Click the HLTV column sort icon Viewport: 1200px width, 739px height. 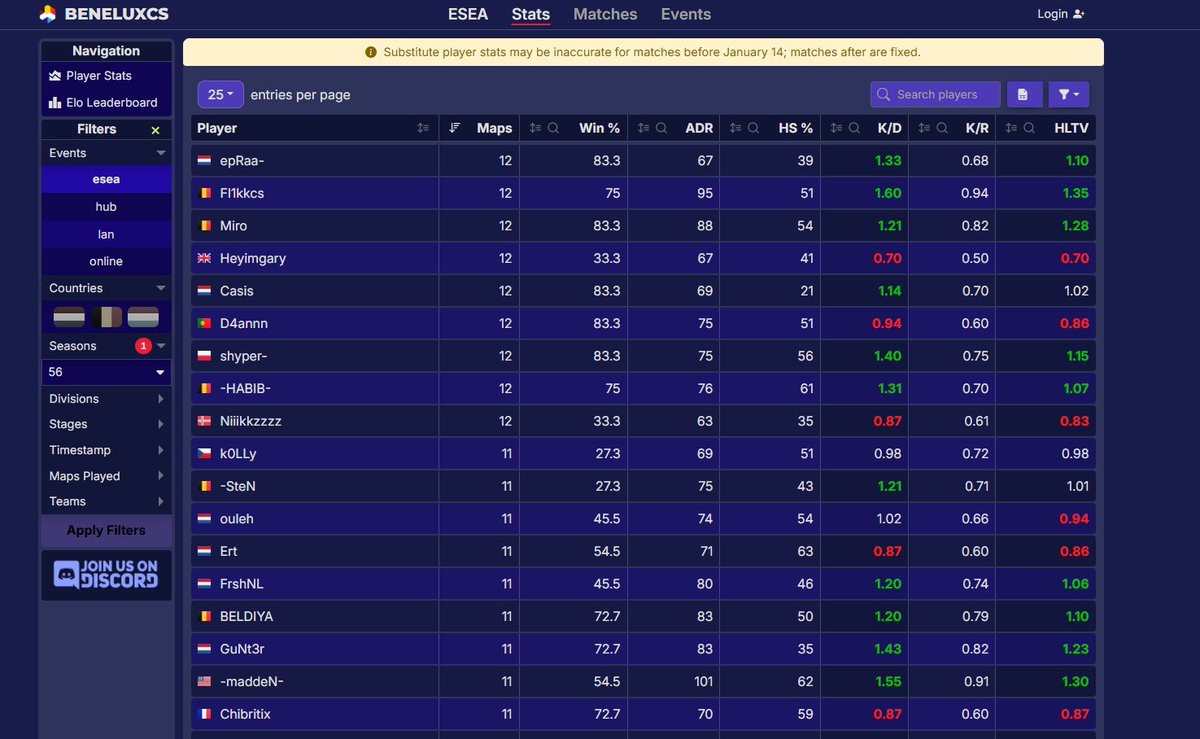coord(1011,128)
